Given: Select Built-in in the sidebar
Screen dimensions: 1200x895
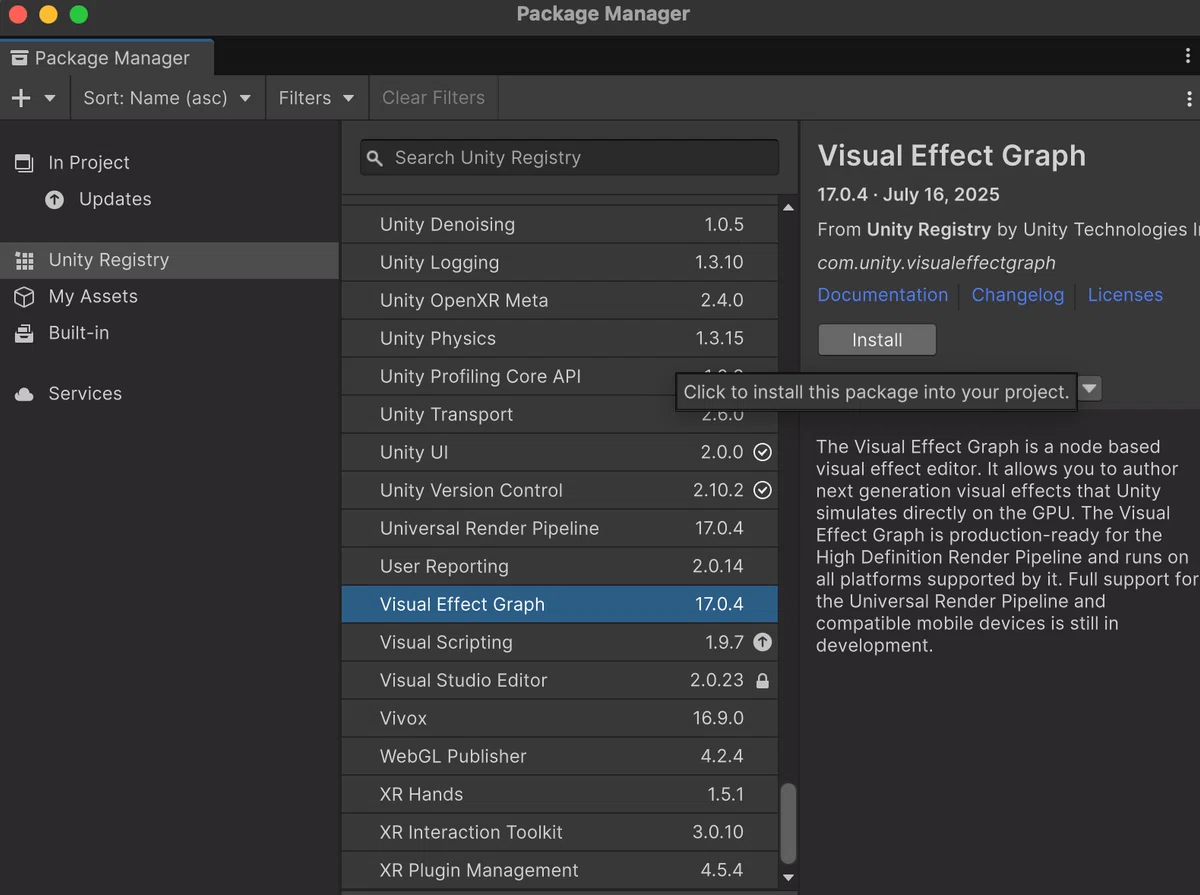Looking at the screenshot, I should pyautogui.click(x=170, y=334).
